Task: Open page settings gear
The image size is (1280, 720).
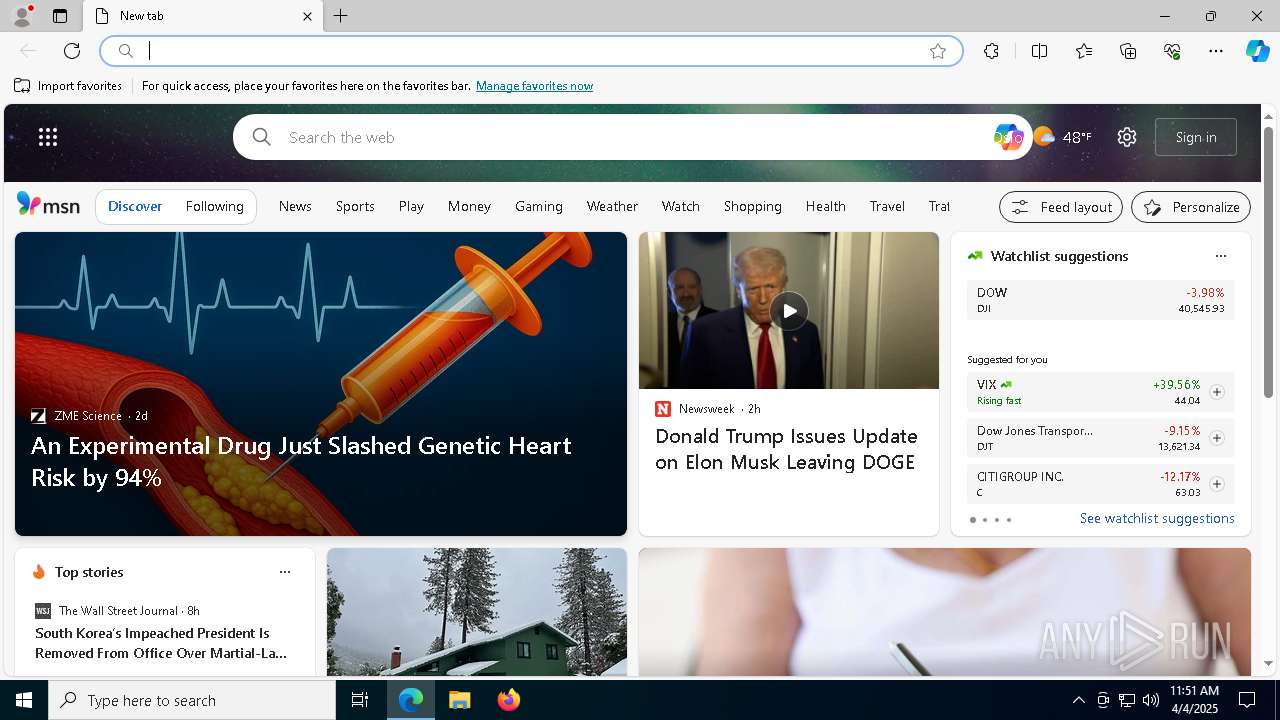Action: click(x=1127, y=137)
